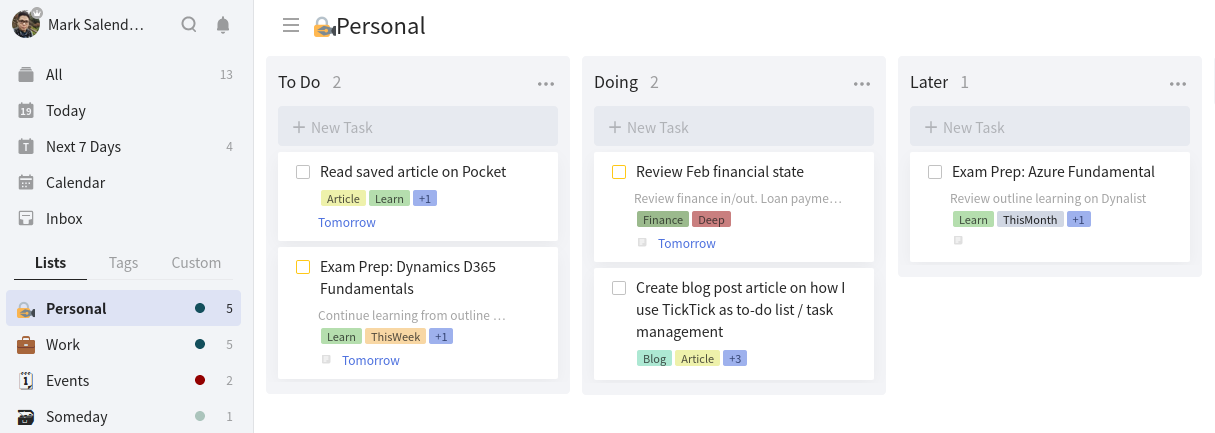This screenshot has width=1215, height=433.
Task: Check off Read saved article on Pocket
Action: coord(303,172)
